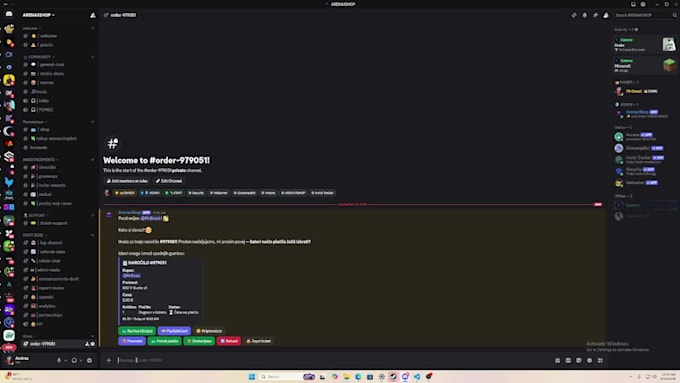Open File Explorer from taskbar

pos(347,376)
